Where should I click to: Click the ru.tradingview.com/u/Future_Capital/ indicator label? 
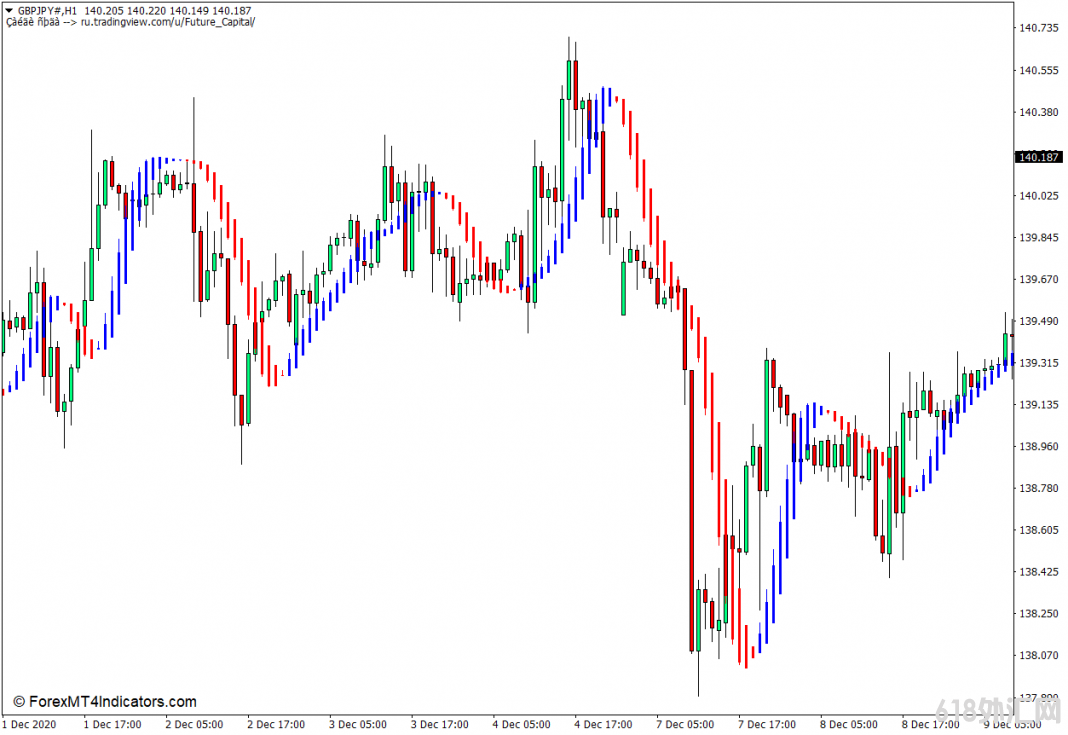(168, 22)
